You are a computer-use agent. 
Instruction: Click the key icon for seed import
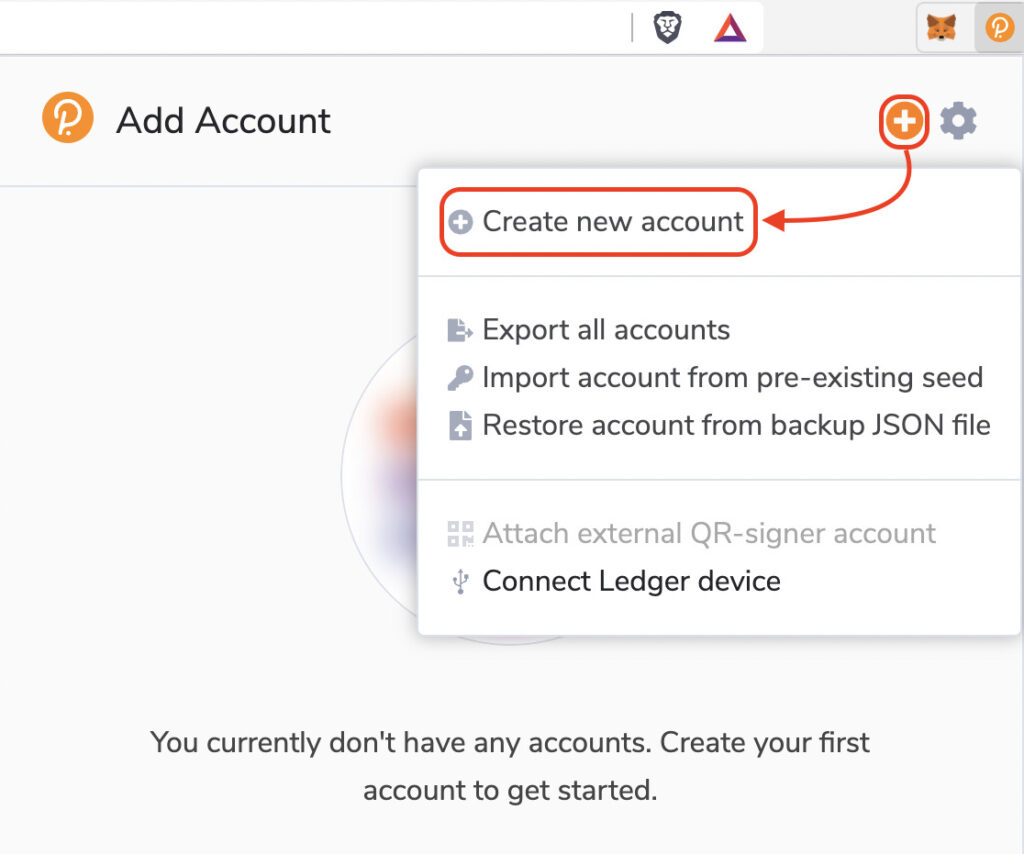(460, 377)
